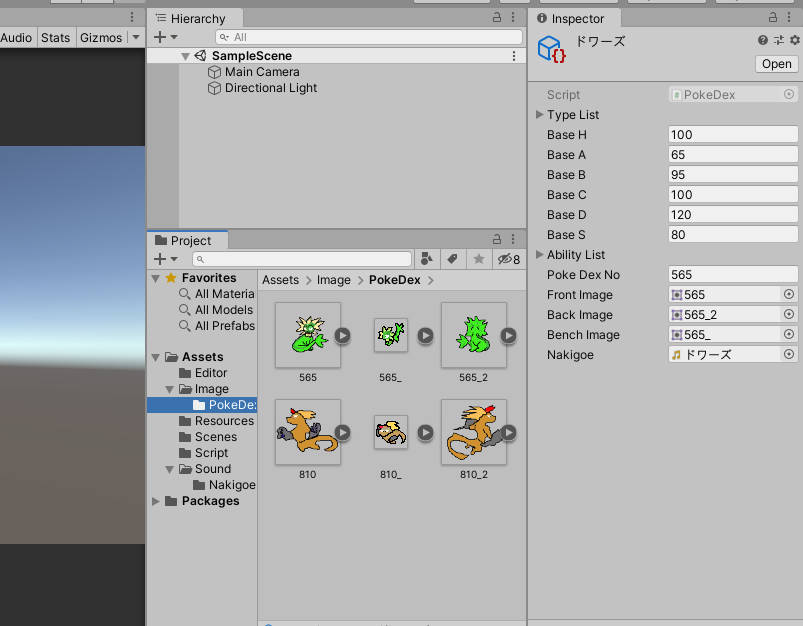Expand the Type List in Inspector
This screenshot has width=803, height=626.
coord(539,114)
